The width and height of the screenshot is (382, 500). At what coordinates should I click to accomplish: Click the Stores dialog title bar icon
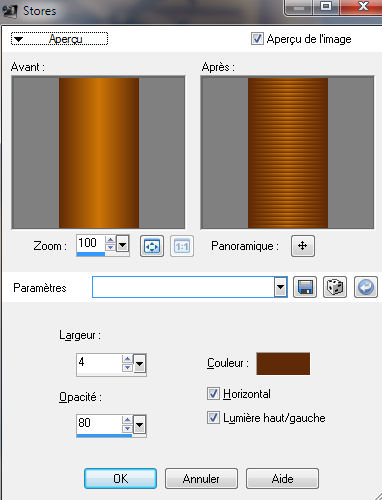pos(9,11)
